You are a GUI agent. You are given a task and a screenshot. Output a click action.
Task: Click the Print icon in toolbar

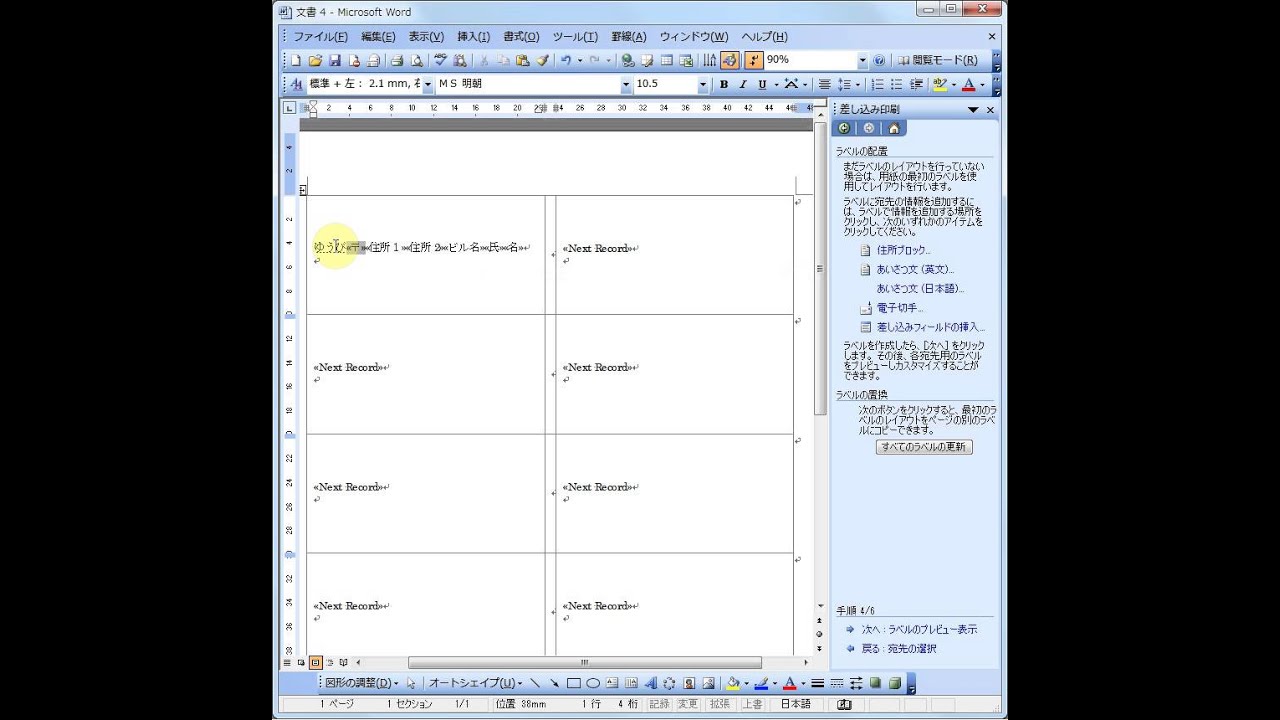click(x=397, y=61)
